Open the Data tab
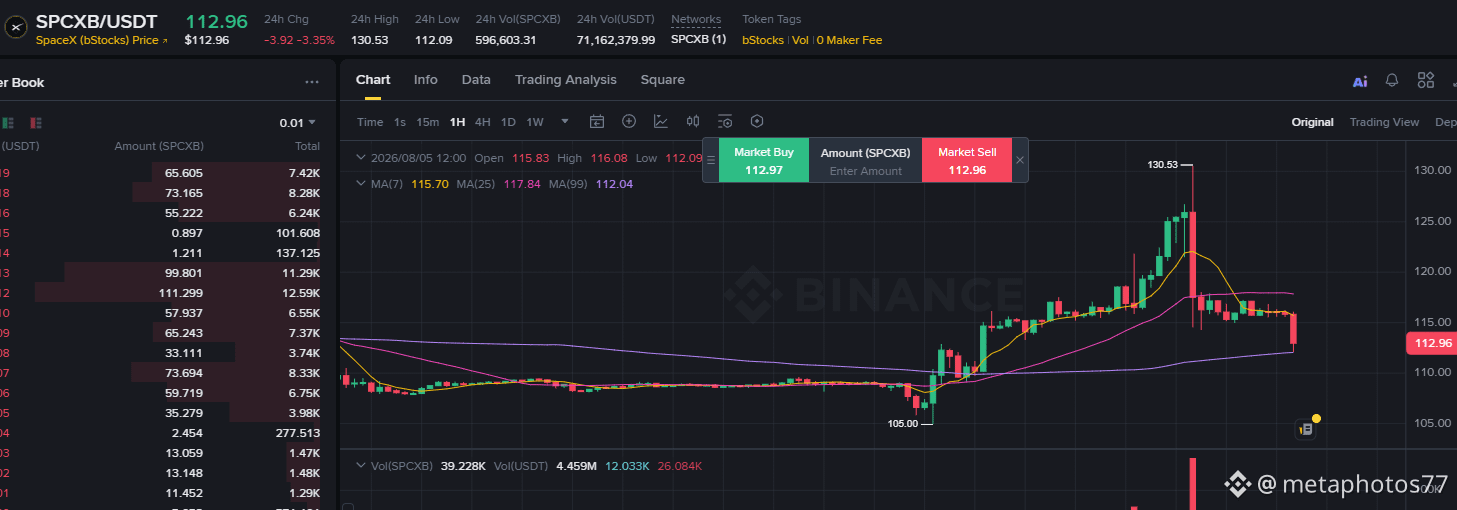Image resolution: width=1457 pixels, height=510 pixels. tap(476, 80)
